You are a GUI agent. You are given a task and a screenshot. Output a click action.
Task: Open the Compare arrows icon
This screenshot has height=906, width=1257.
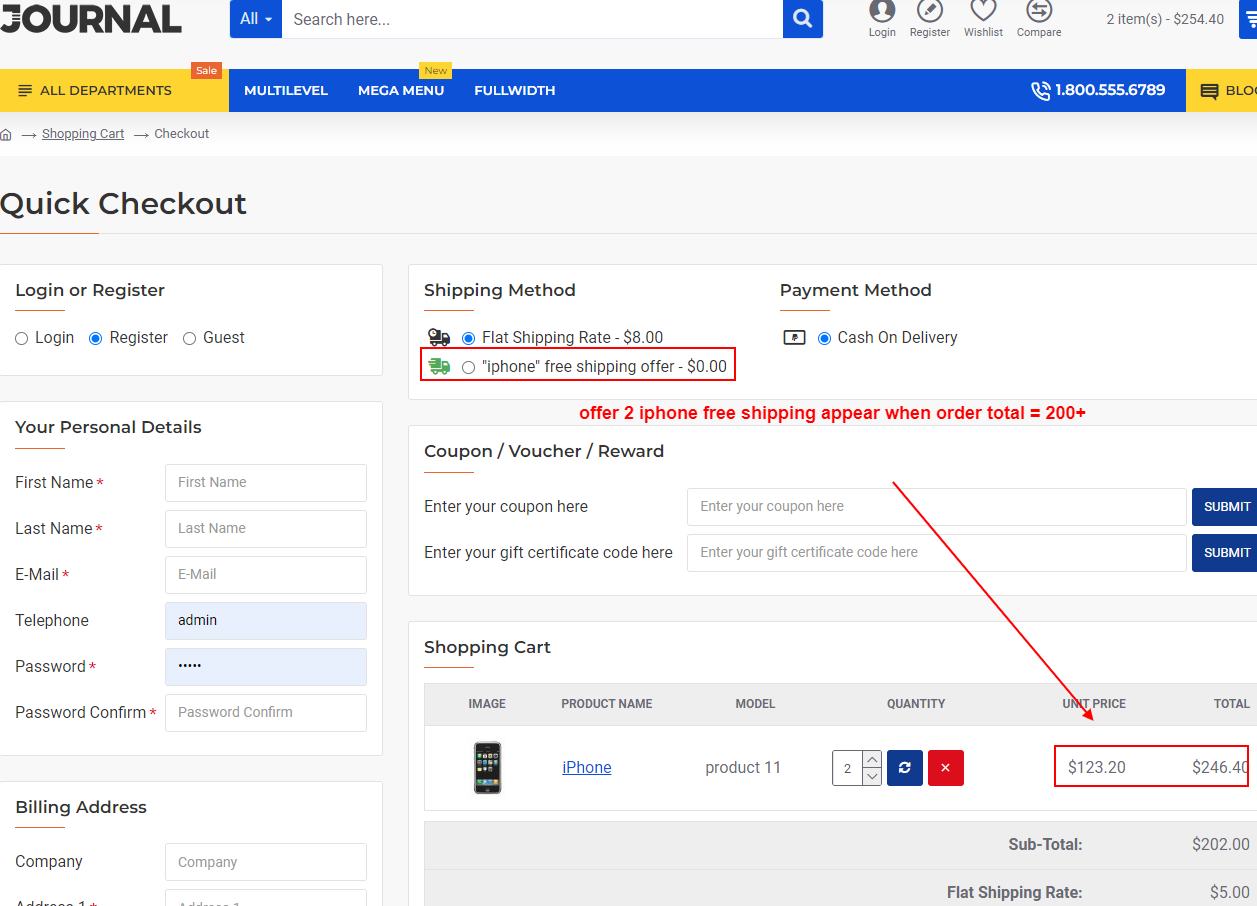(x=1039, y=10)
